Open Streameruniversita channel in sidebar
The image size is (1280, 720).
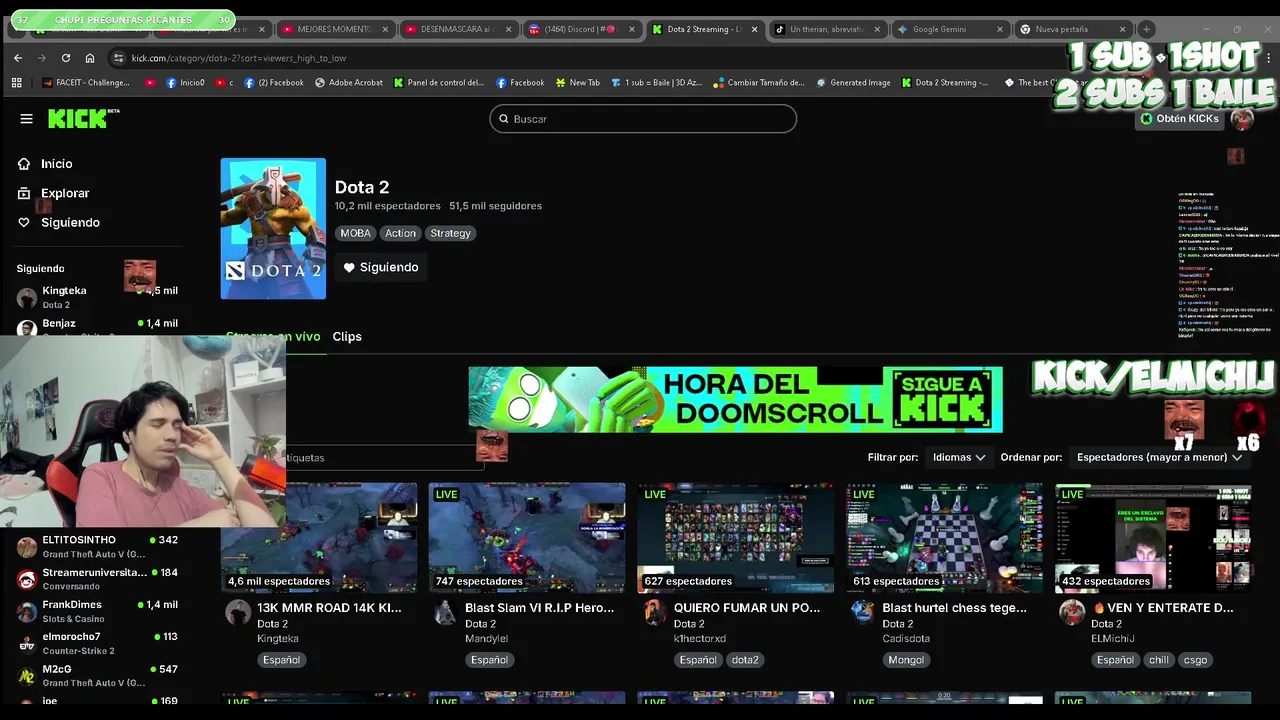click(96, 579)
